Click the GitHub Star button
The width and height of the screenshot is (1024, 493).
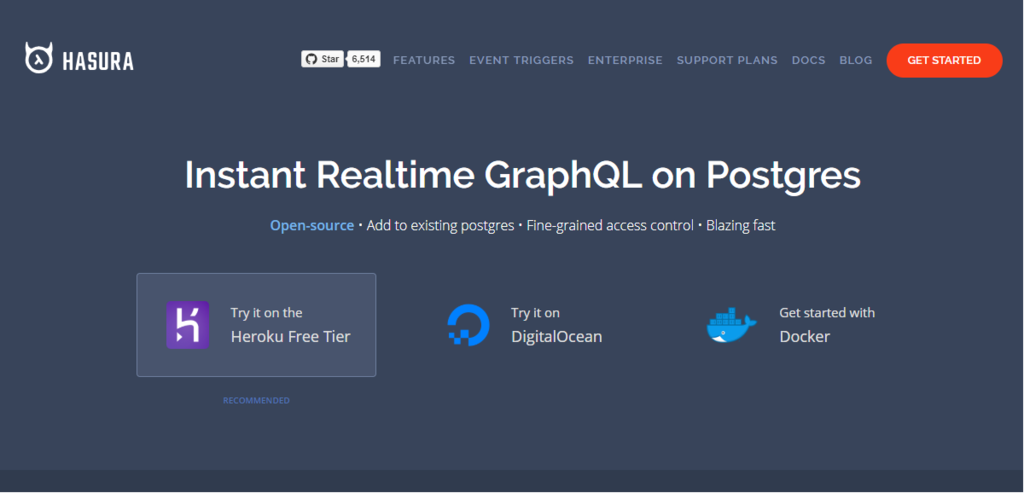click(323, 59)
